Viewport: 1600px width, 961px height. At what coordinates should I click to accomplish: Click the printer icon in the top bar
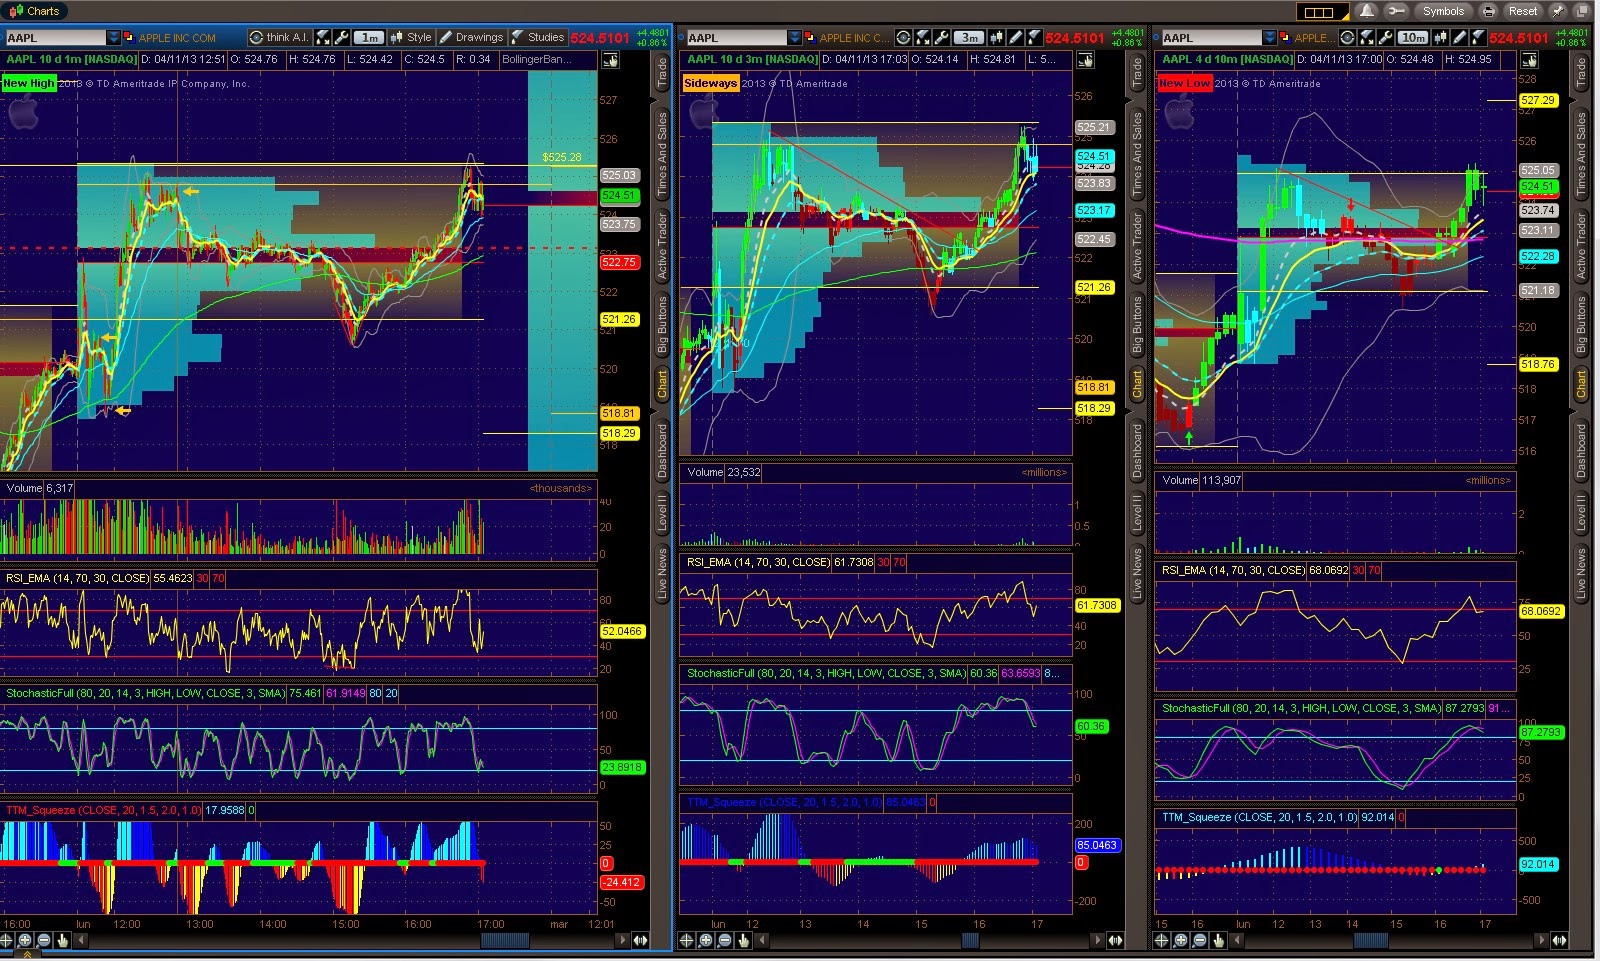coord(1489,11)
